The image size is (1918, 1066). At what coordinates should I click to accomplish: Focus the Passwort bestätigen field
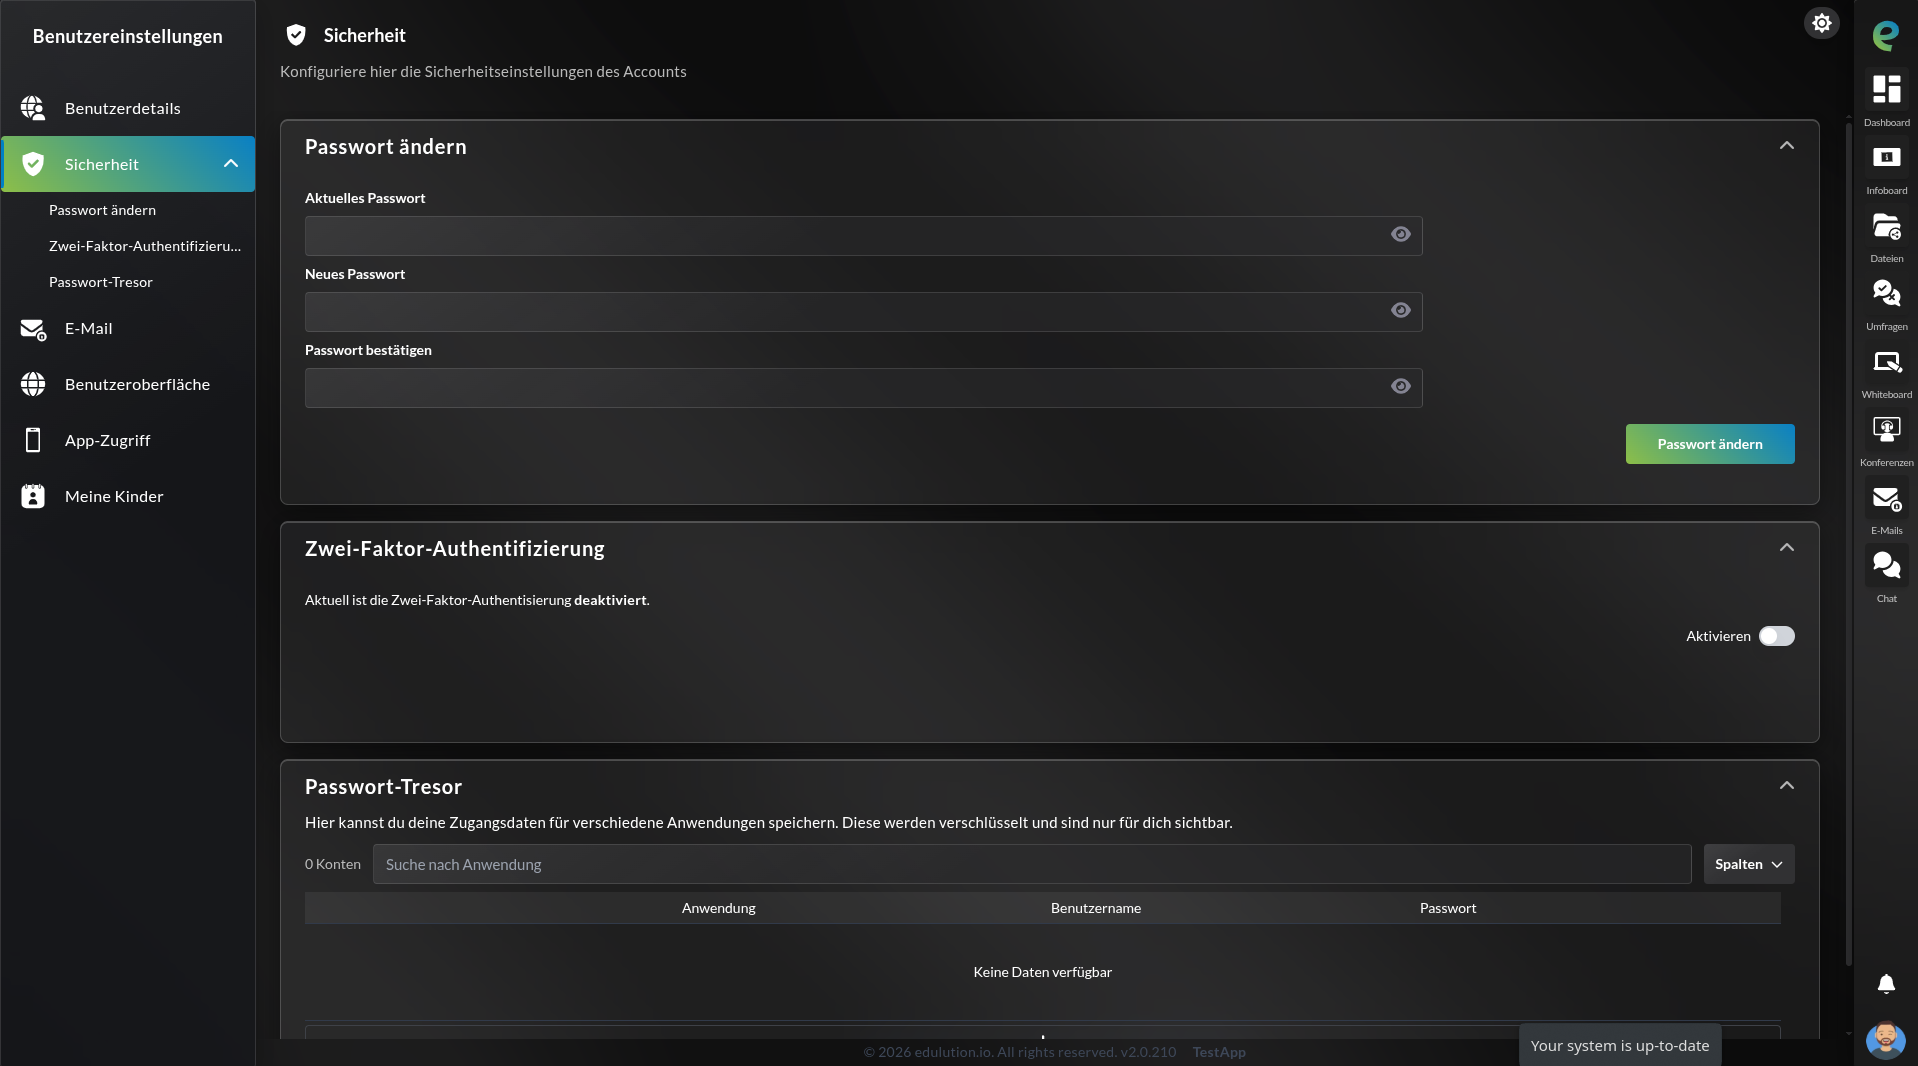(x=863, y=388)
